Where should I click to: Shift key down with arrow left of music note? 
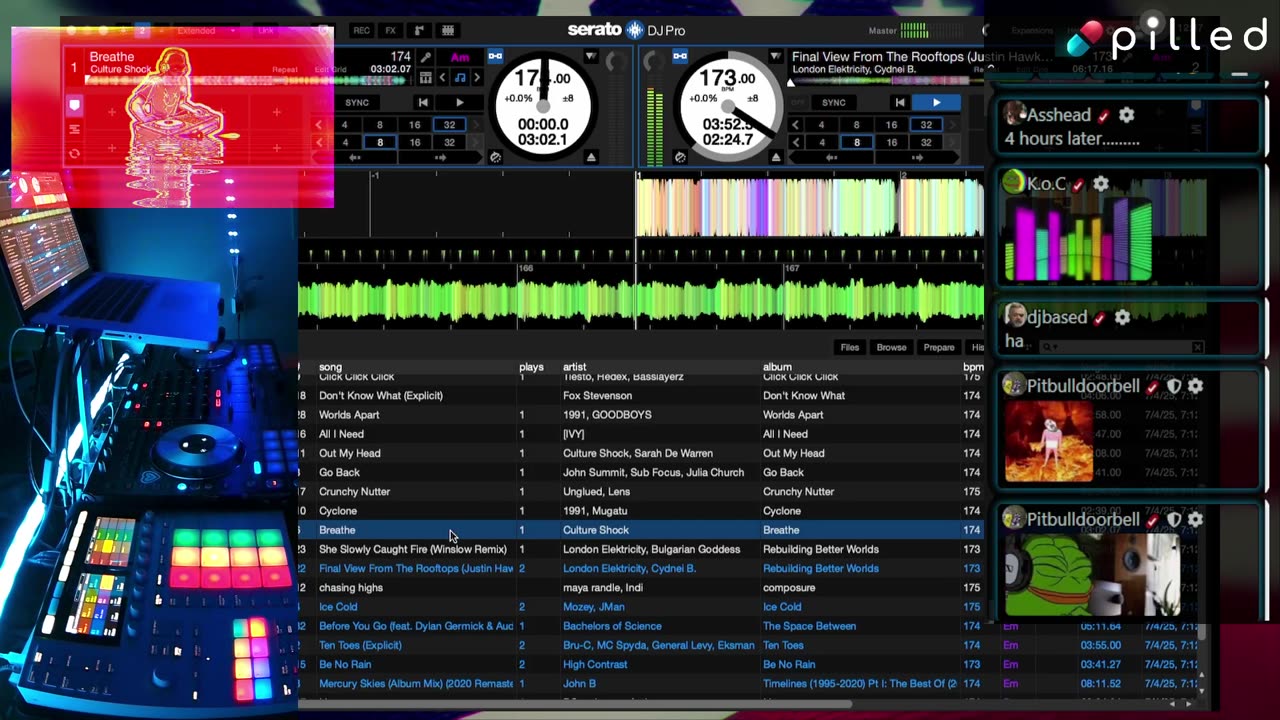pos(442,77)
